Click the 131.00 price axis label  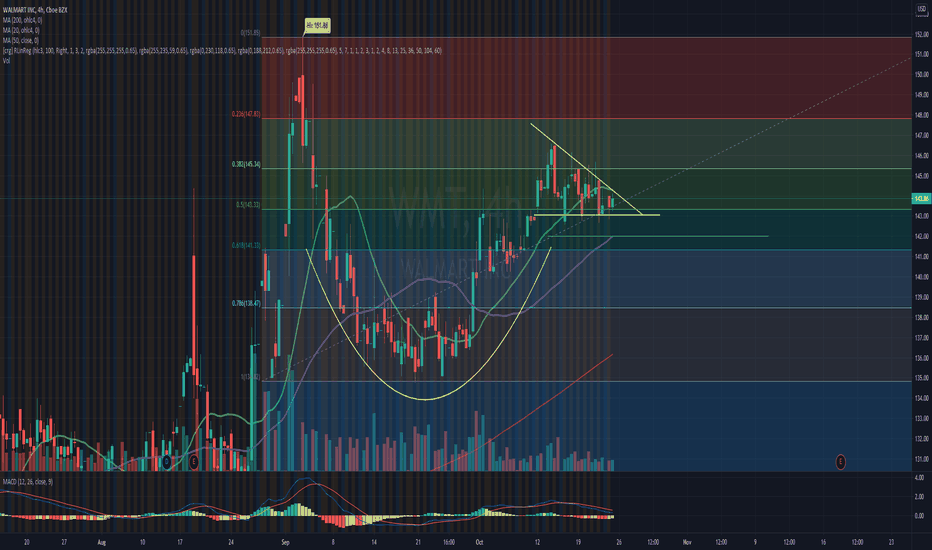(x=922, y=459)
